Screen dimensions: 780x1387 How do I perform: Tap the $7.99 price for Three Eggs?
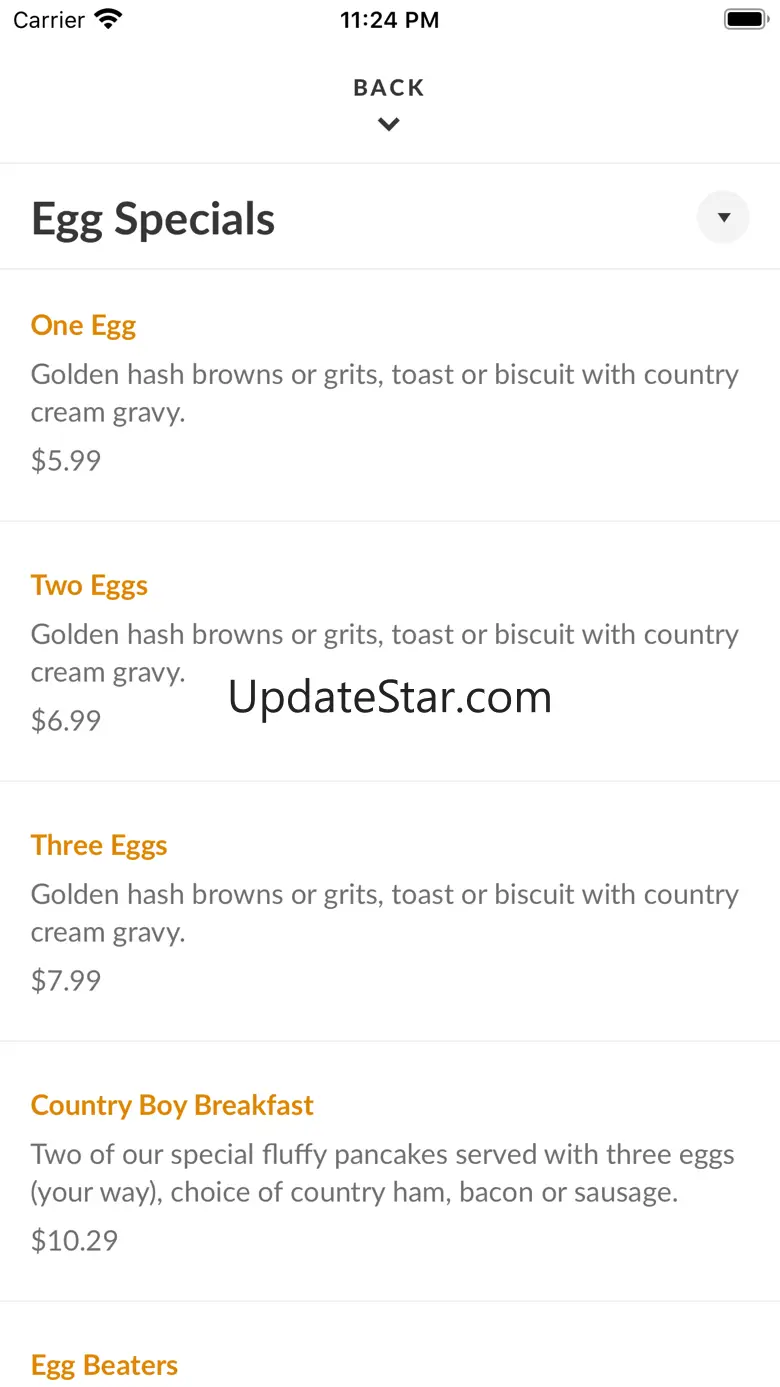pos(66,981)
